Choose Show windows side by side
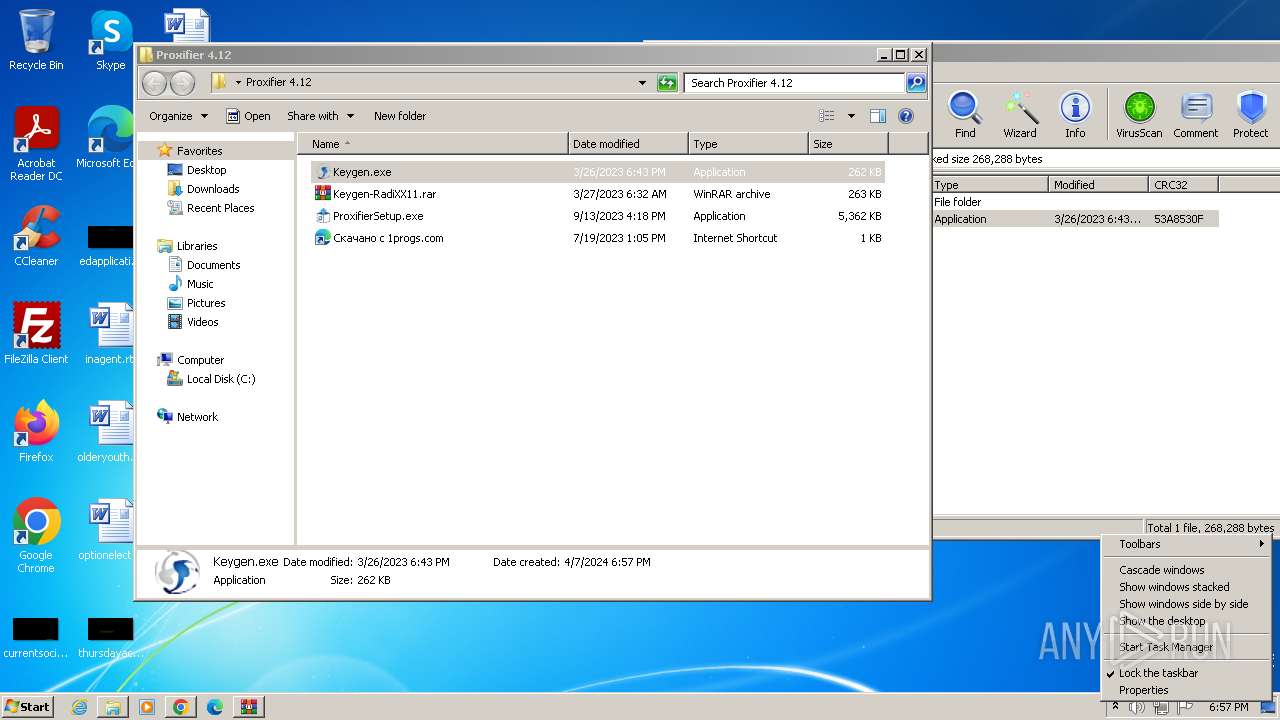The height and width of the screenshot is (720, 1280). 1184,604
